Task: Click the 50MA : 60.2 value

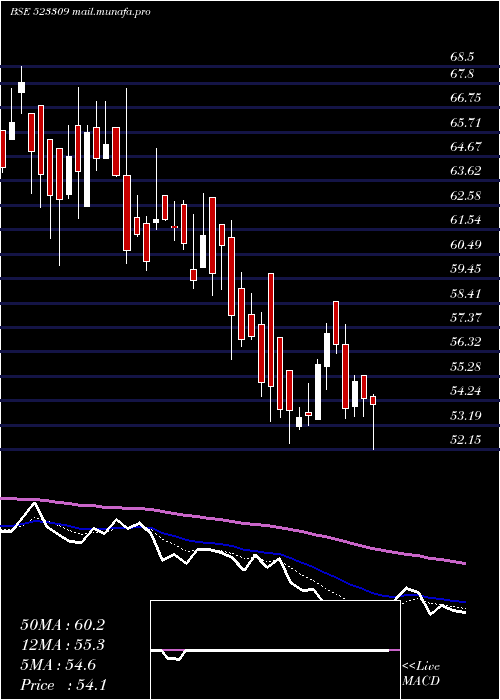Action: pos(62,625)
